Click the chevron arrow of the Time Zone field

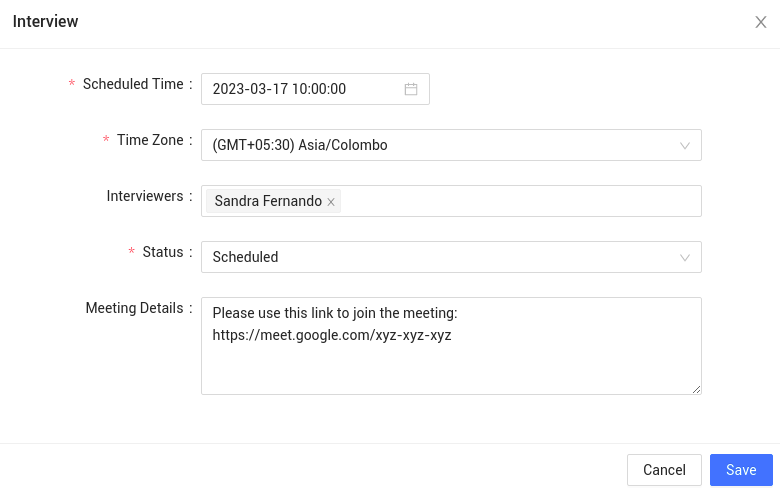click(x=685, y=146)
